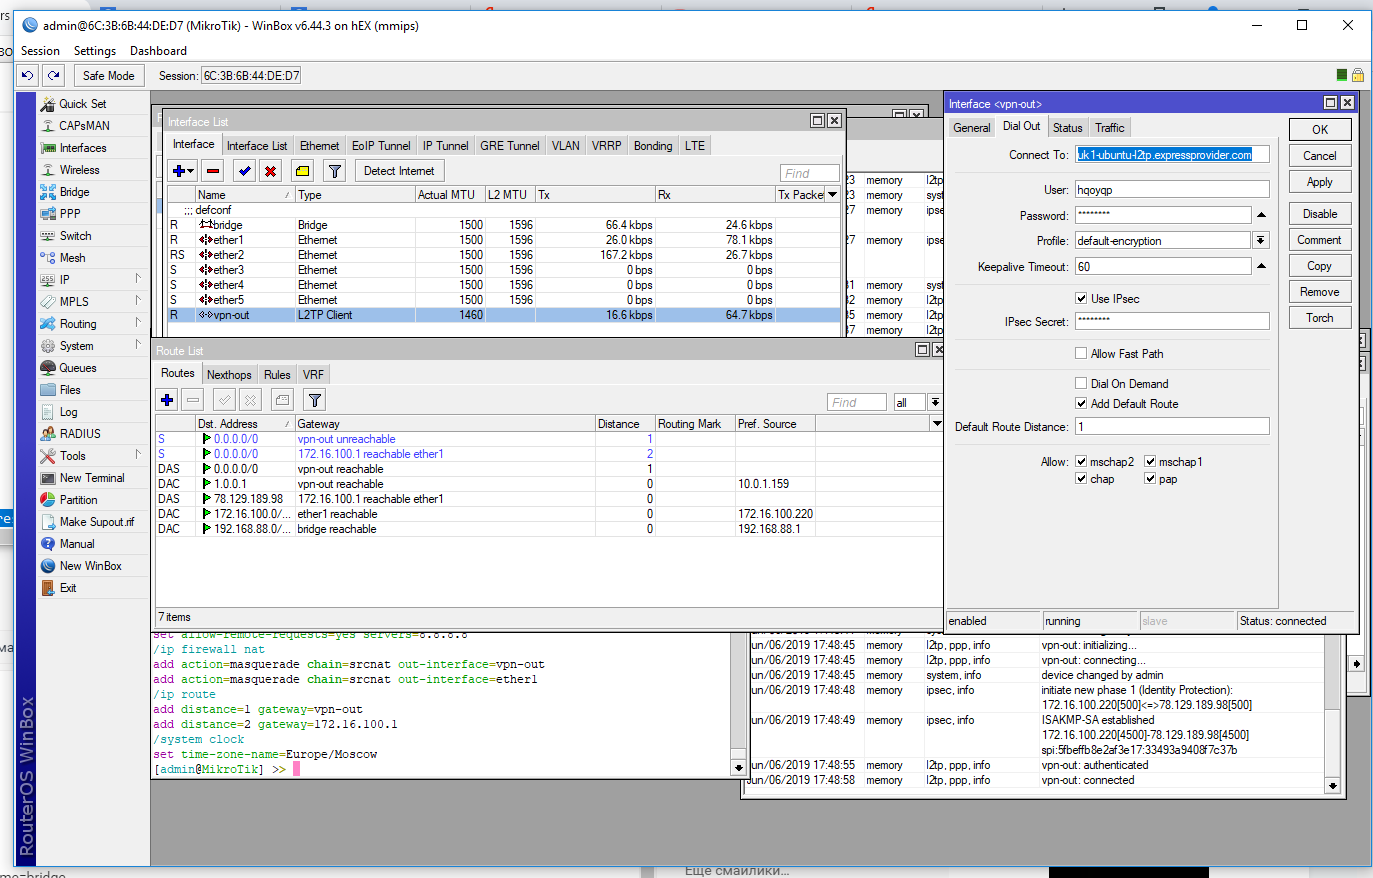Click Detect Internet button
This screenshot has height=878, width=1373.
click(399, 171)
